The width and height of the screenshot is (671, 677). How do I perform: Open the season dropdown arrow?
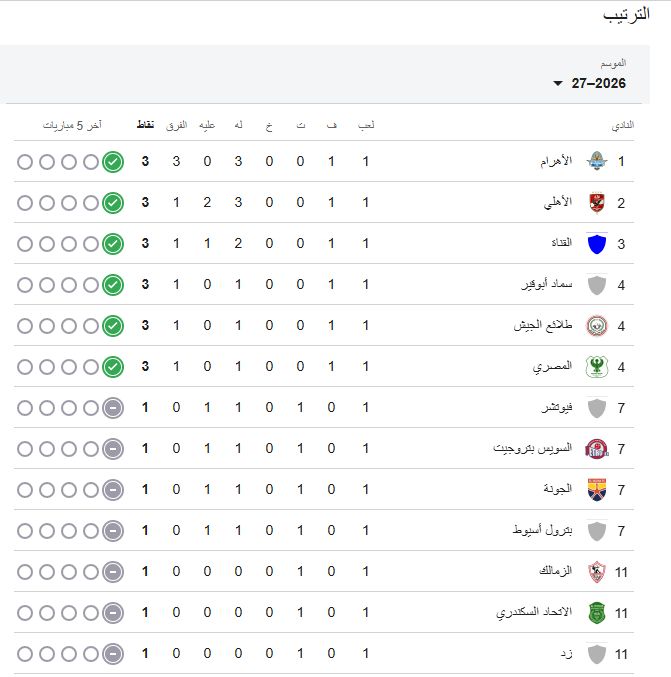[x=558, y=83]
